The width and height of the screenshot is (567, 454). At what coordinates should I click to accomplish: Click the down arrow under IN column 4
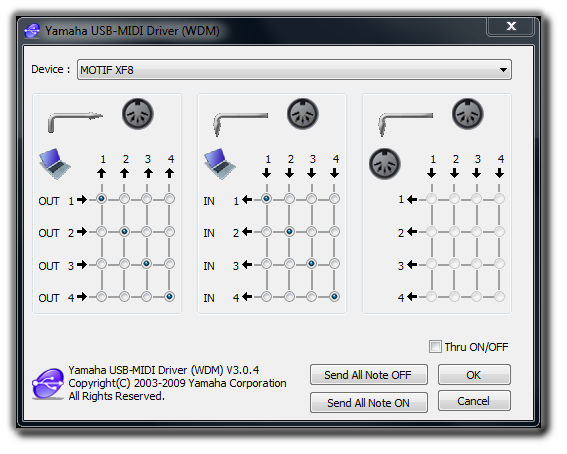[334, 173]
